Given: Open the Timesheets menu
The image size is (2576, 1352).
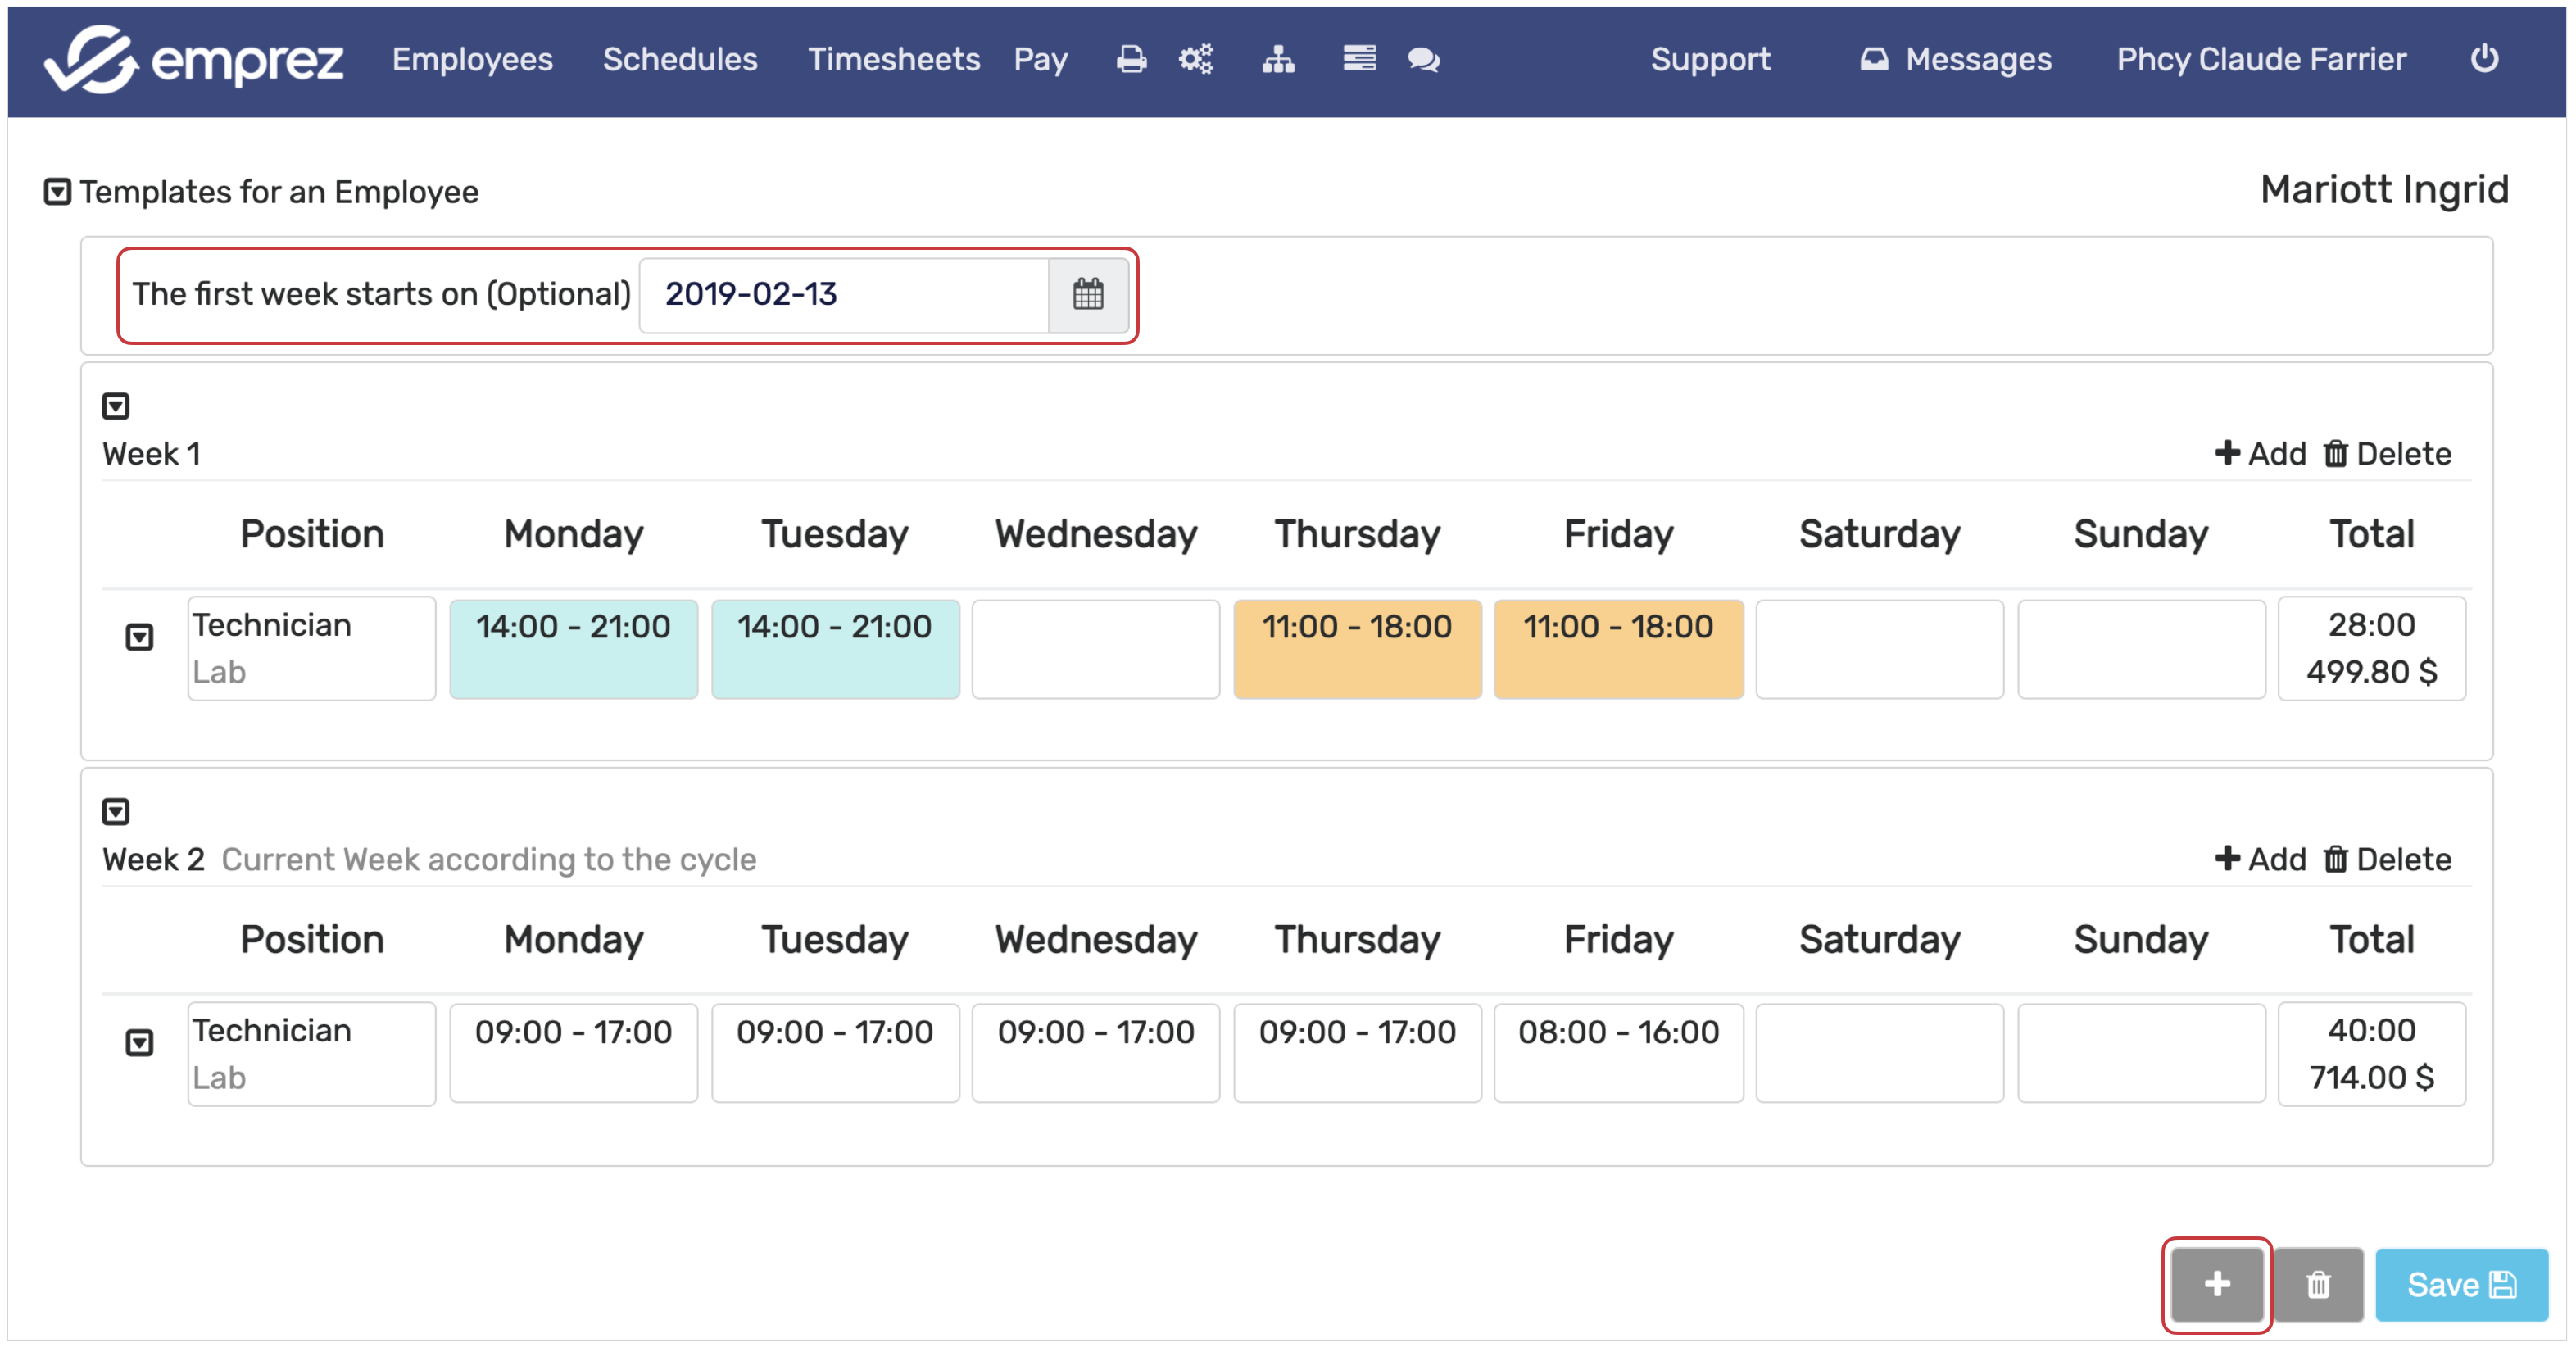Looking at the screenshot, I should click(x=893, y=60).
